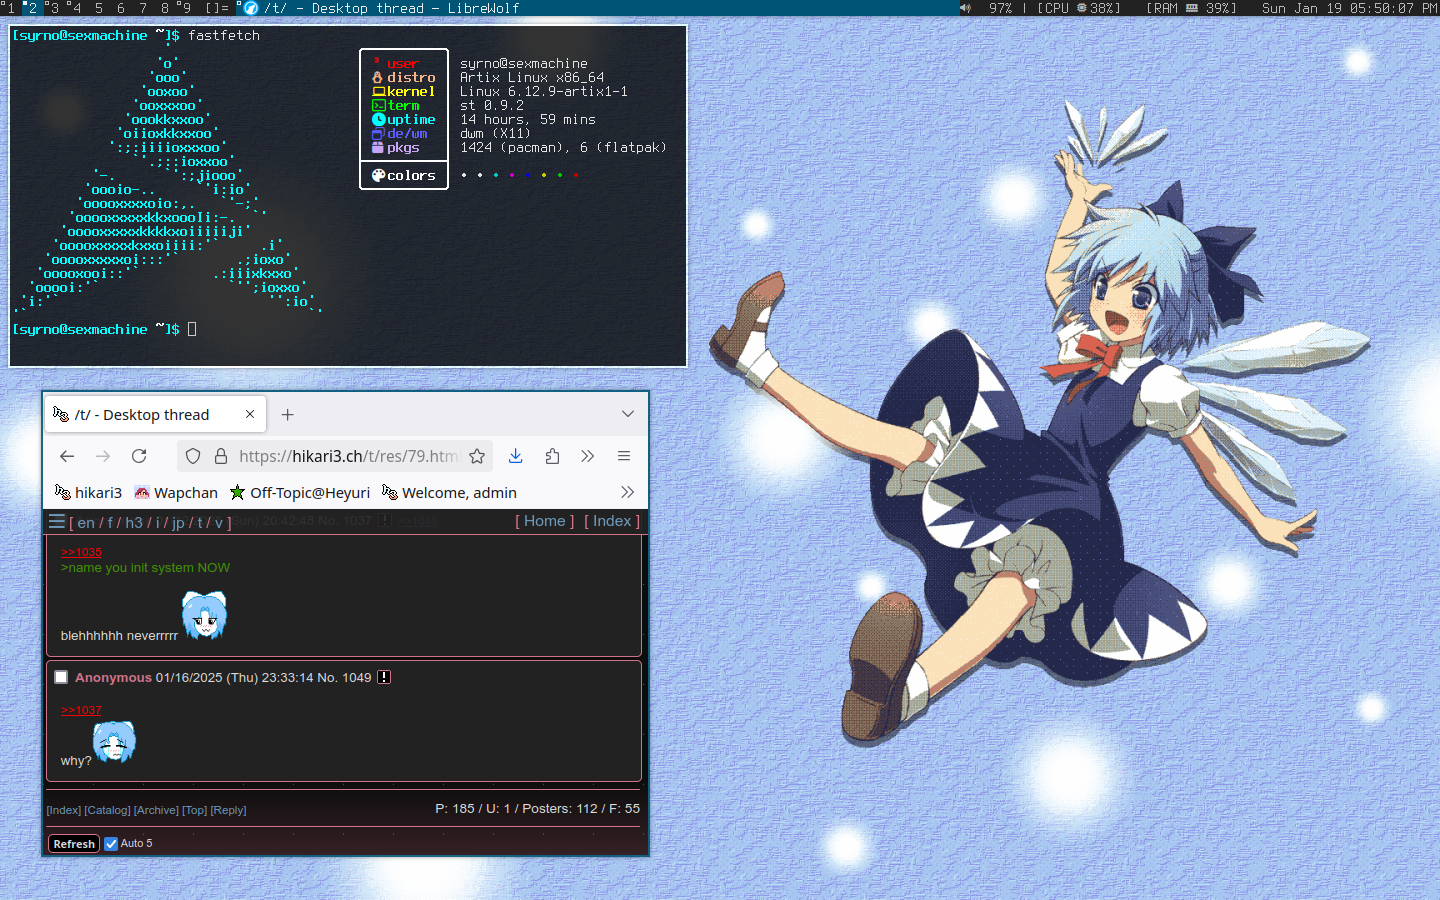The image size is (1440, 900).
Task: Switch to workspace 3 in status bar
Action: pyautogui.click(x=54, y=8)
